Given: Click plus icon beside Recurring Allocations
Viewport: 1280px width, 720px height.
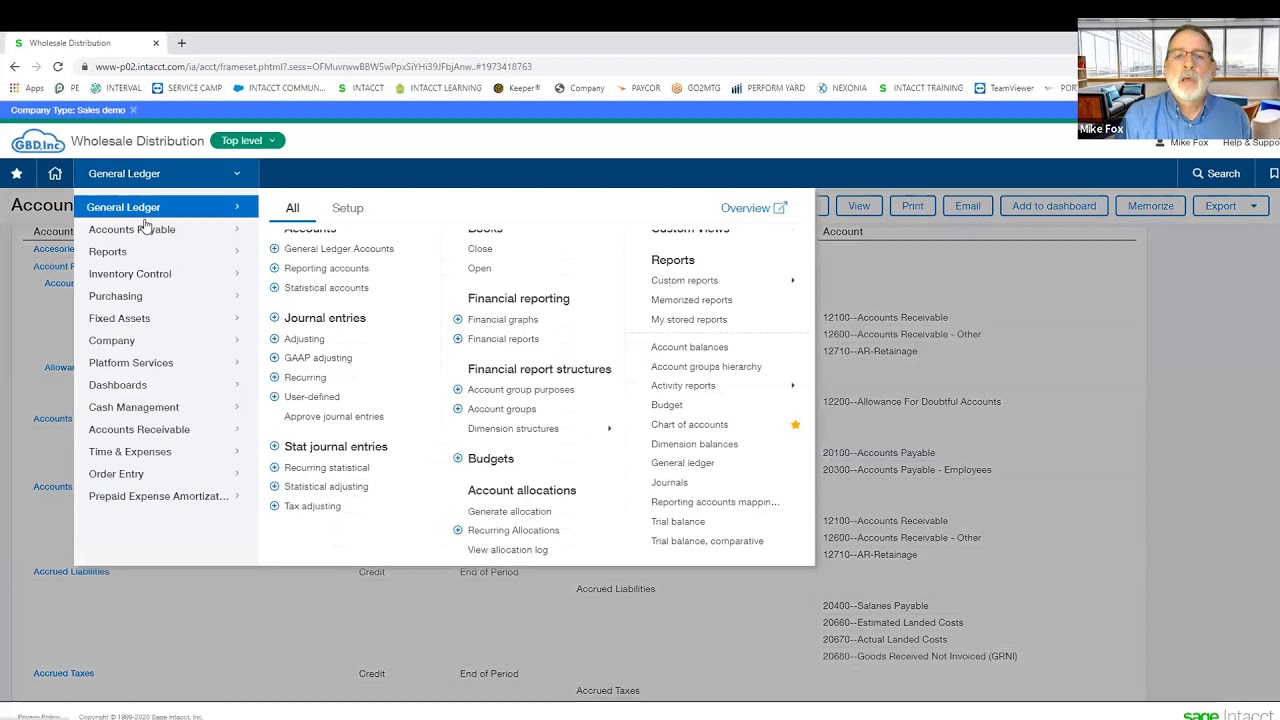Looking at the screenshot, I should coord(458,530).
